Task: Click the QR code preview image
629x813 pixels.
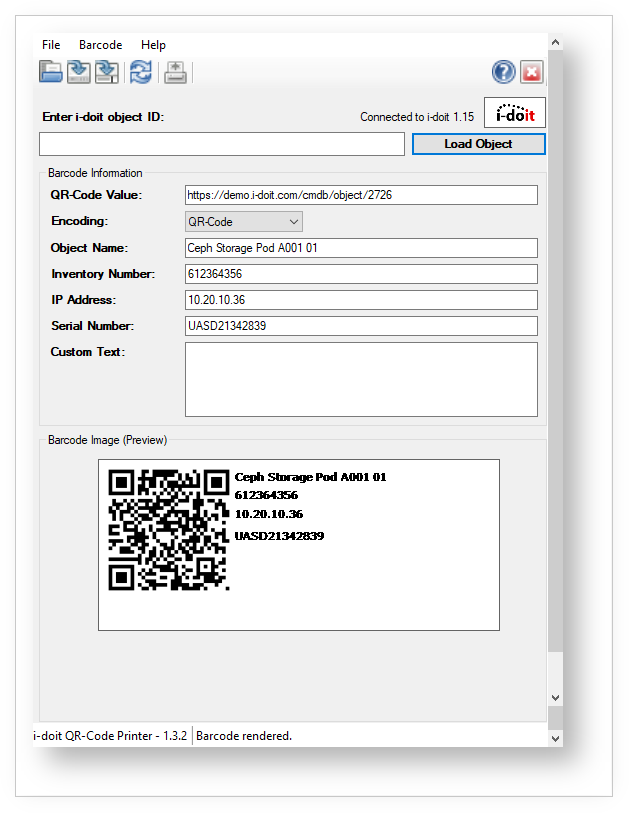Action: 169,530
